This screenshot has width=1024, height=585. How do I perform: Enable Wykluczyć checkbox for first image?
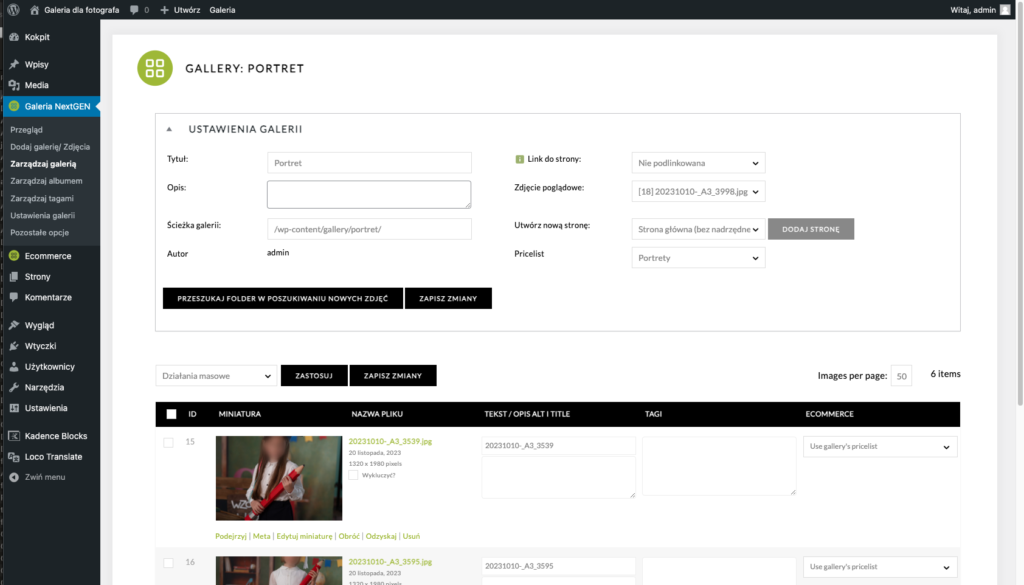click(353, 476)
